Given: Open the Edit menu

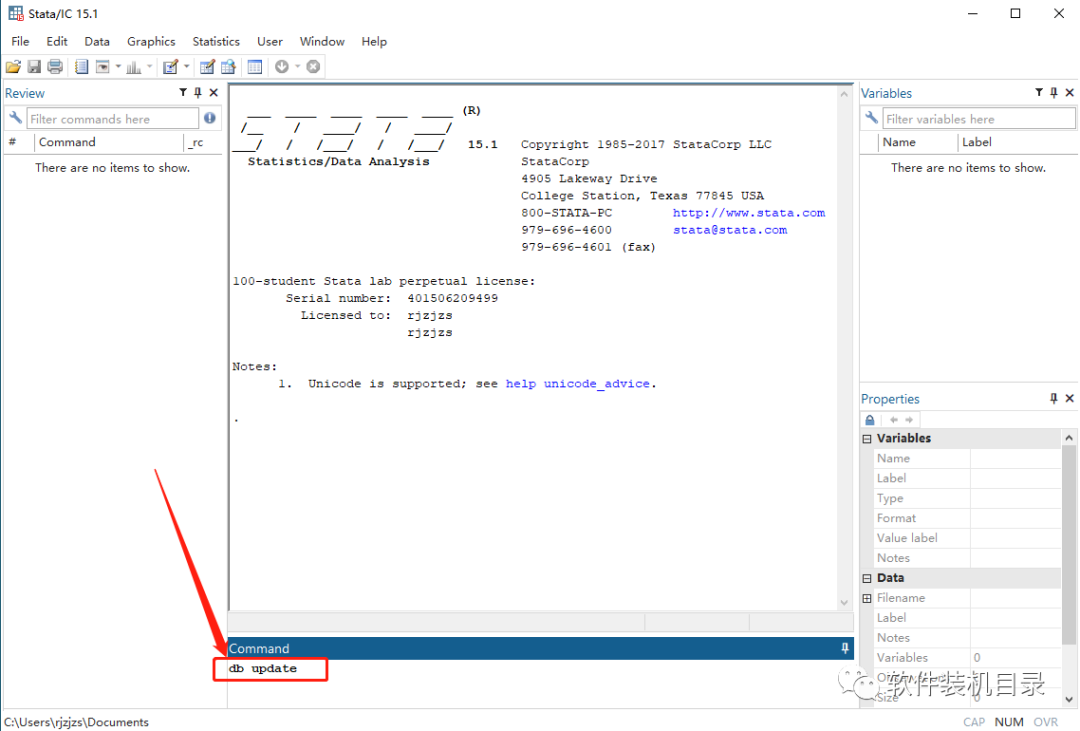Looking at the screenshot, I should [x=56, y=41].
